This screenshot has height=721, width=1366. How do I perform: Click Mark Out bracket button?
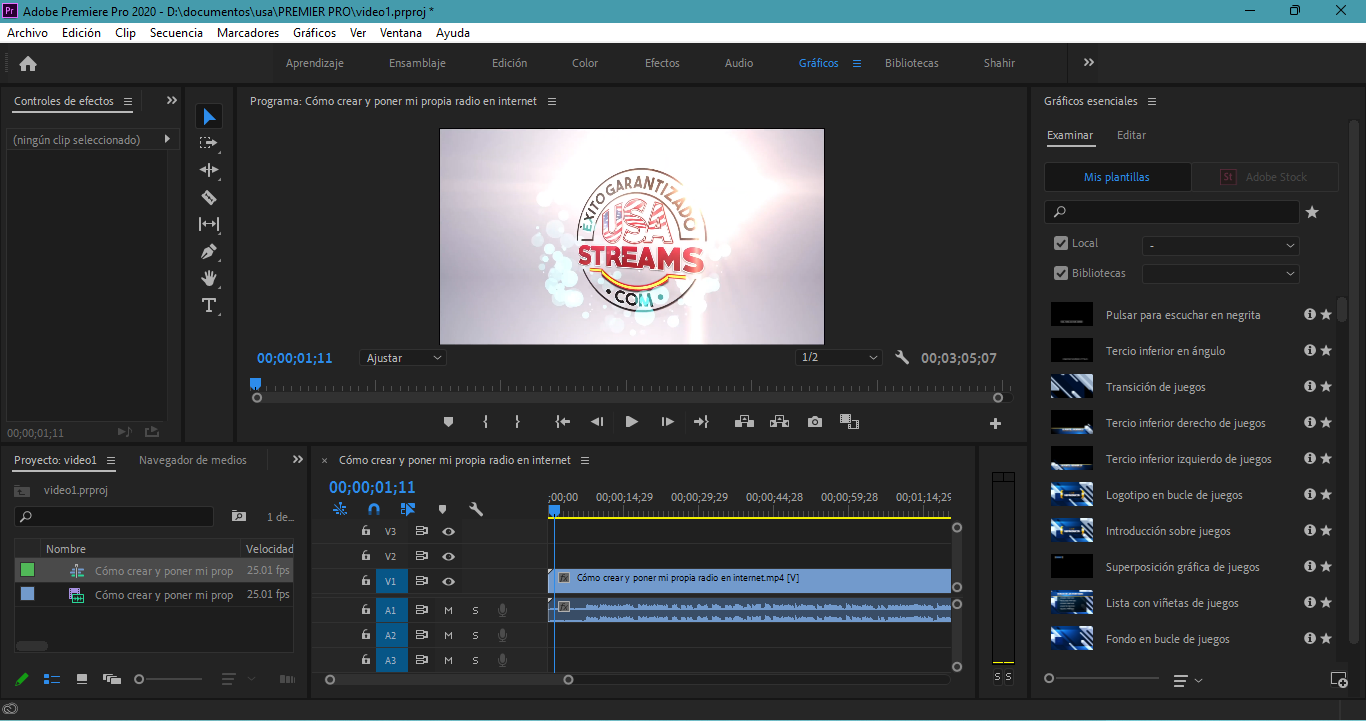coord(517,422)
